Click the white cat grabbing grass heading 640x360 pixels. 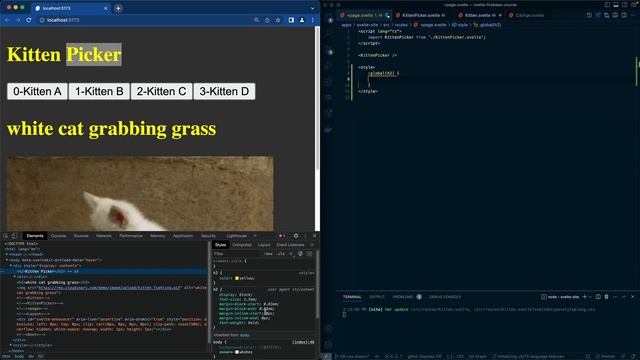tap(111, 129)
